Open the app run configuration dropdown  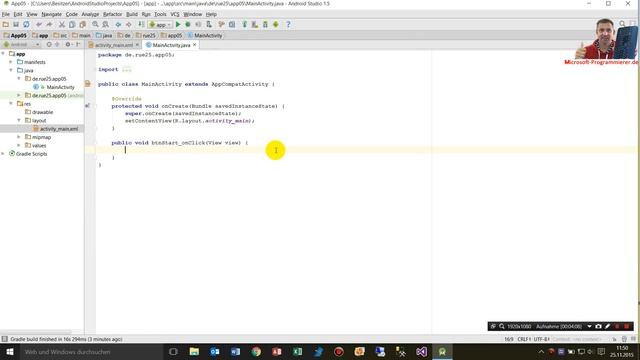pos(160,24)
